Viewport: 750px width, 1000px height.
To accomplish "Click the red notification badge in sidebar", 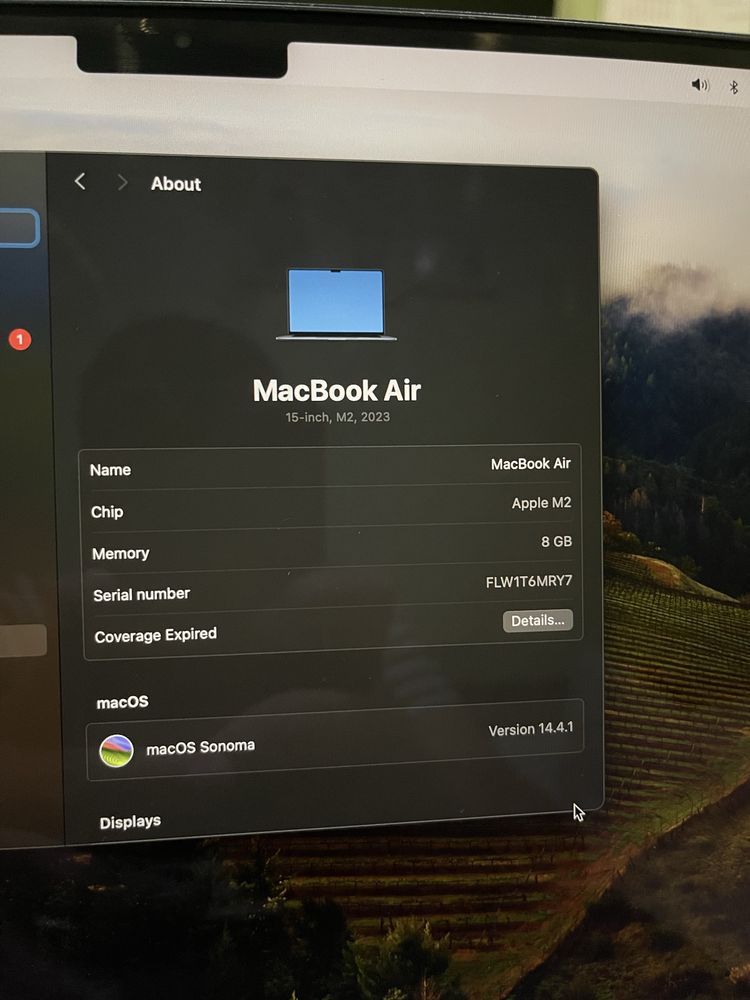I will (x=20, y=339).
